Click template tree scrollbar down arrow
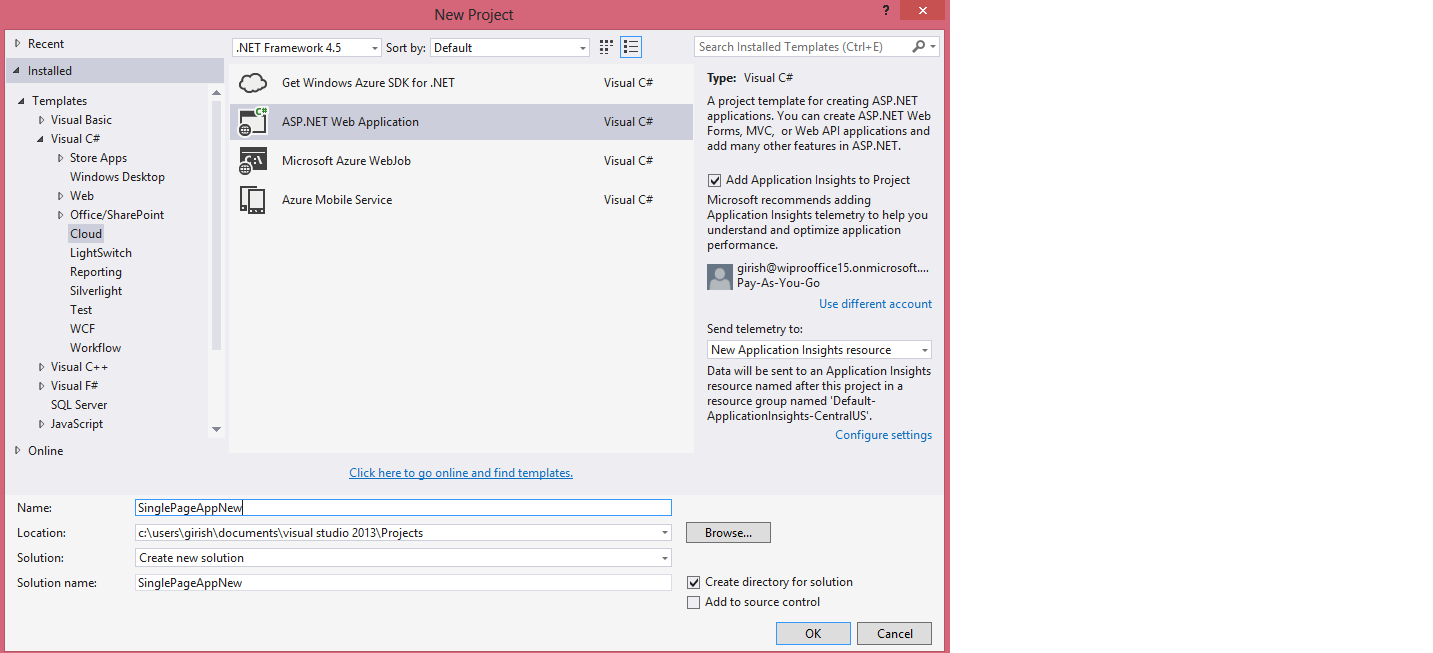This screenshot has width=1433, height=653. [216, 430]
